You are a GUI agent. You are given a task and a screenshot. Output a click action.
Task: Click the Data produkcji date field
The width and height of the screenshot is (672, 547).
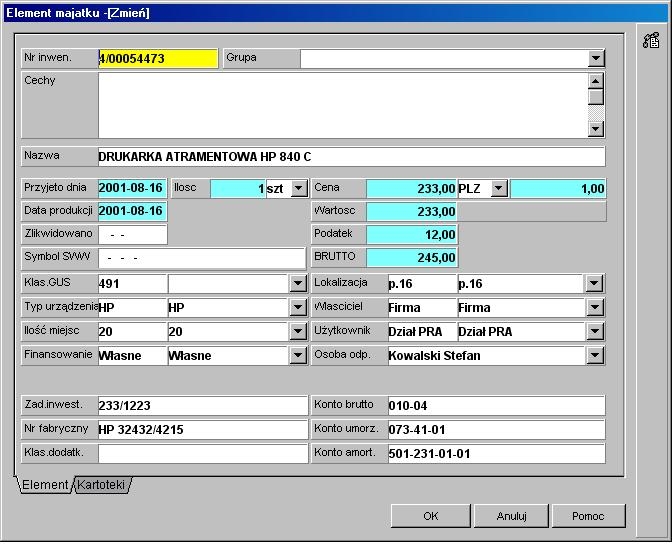132,211
